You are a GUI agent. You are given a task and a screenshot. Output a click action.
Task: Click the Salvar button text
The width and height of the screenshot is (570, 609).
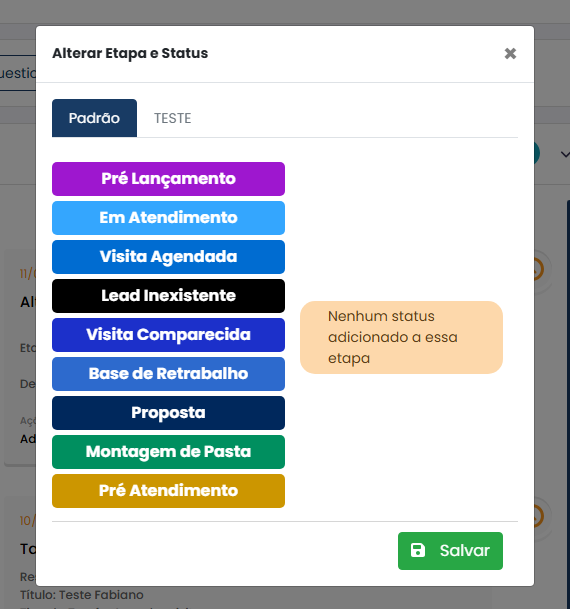465,550
